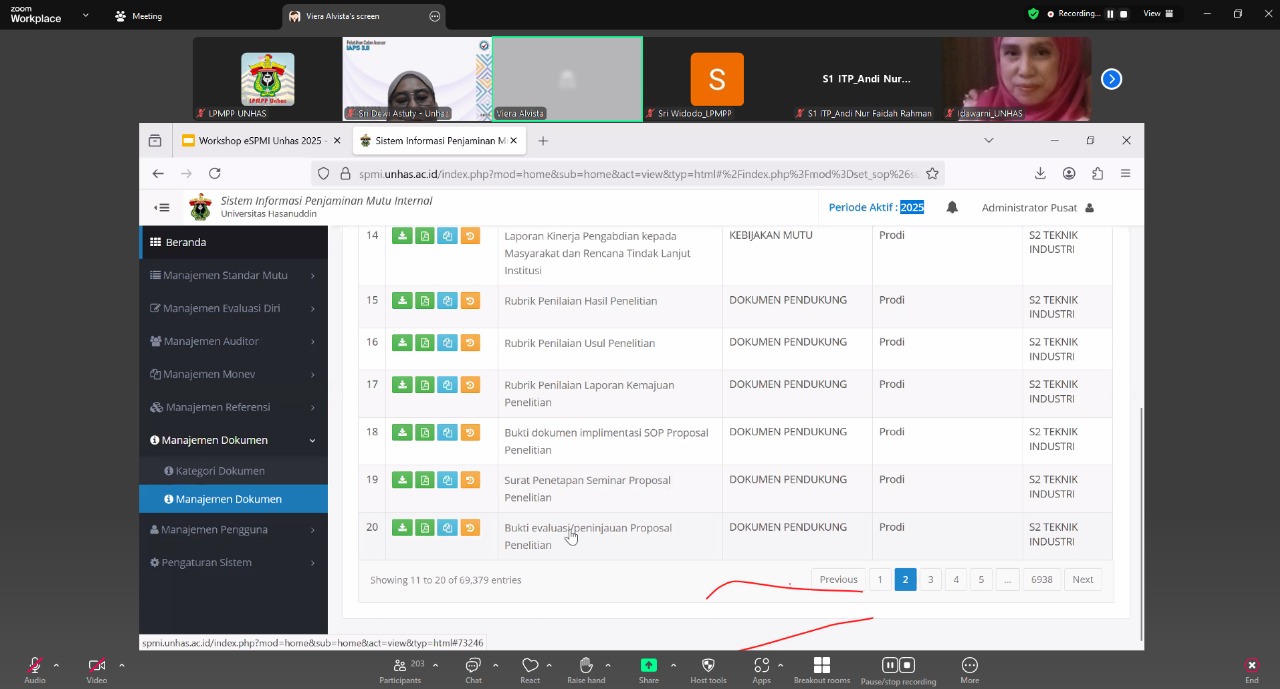1280x689 pixels.
Task: Open the Administrator Pusat user dropdown
Action: (1037, 208)
